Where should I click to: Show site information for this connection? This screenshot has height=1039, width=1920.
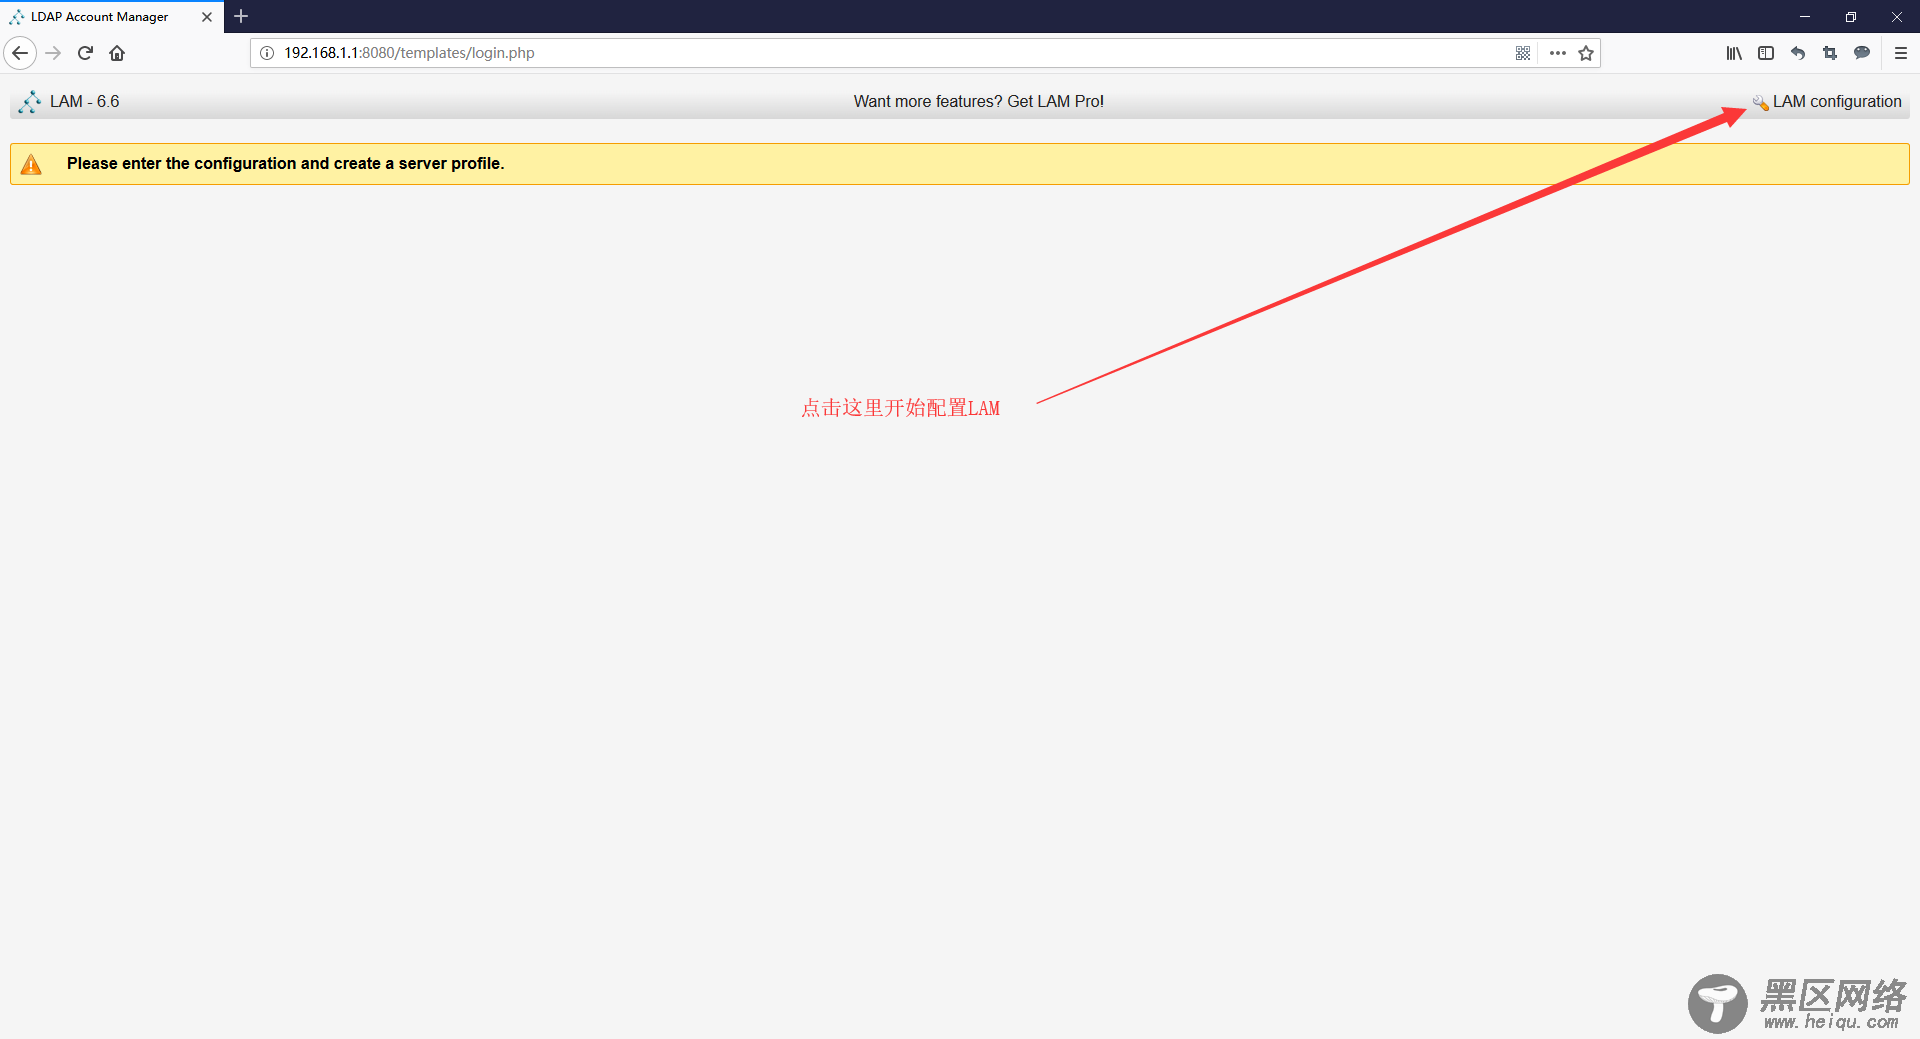(267, 53)
